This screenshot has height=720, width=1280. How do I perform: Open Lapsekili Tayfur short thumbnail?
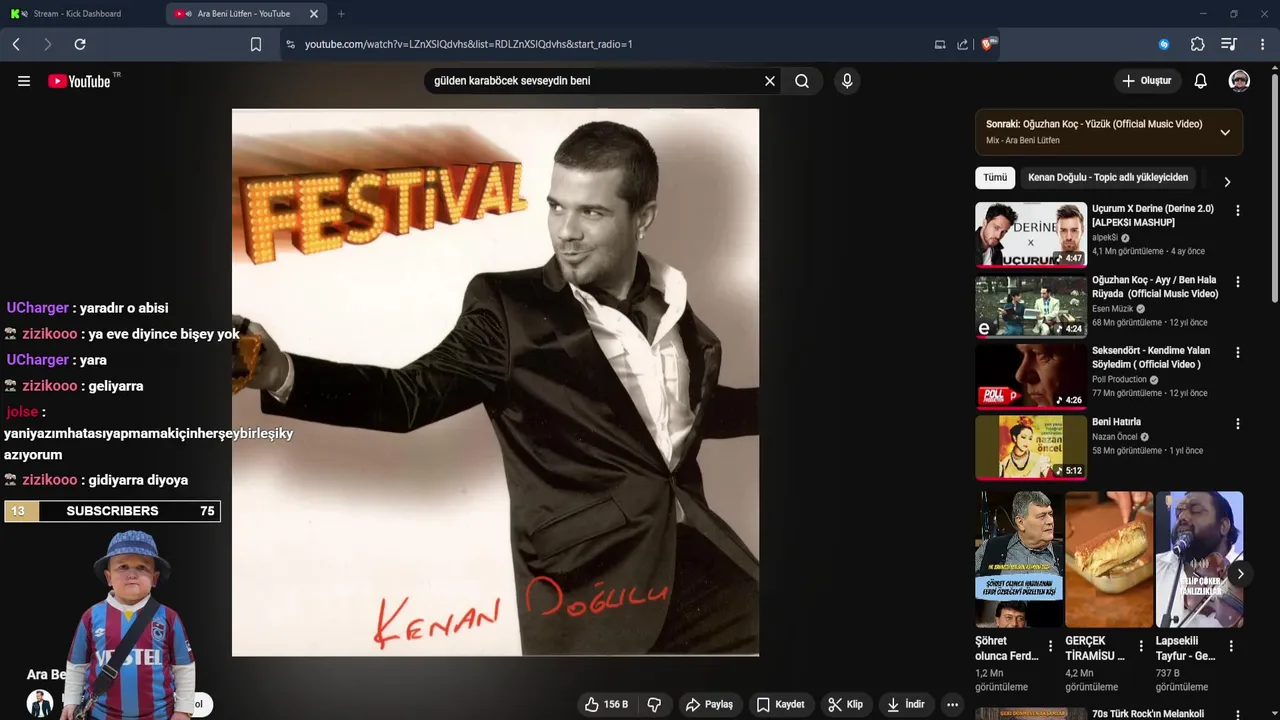tap(1199, 559)
